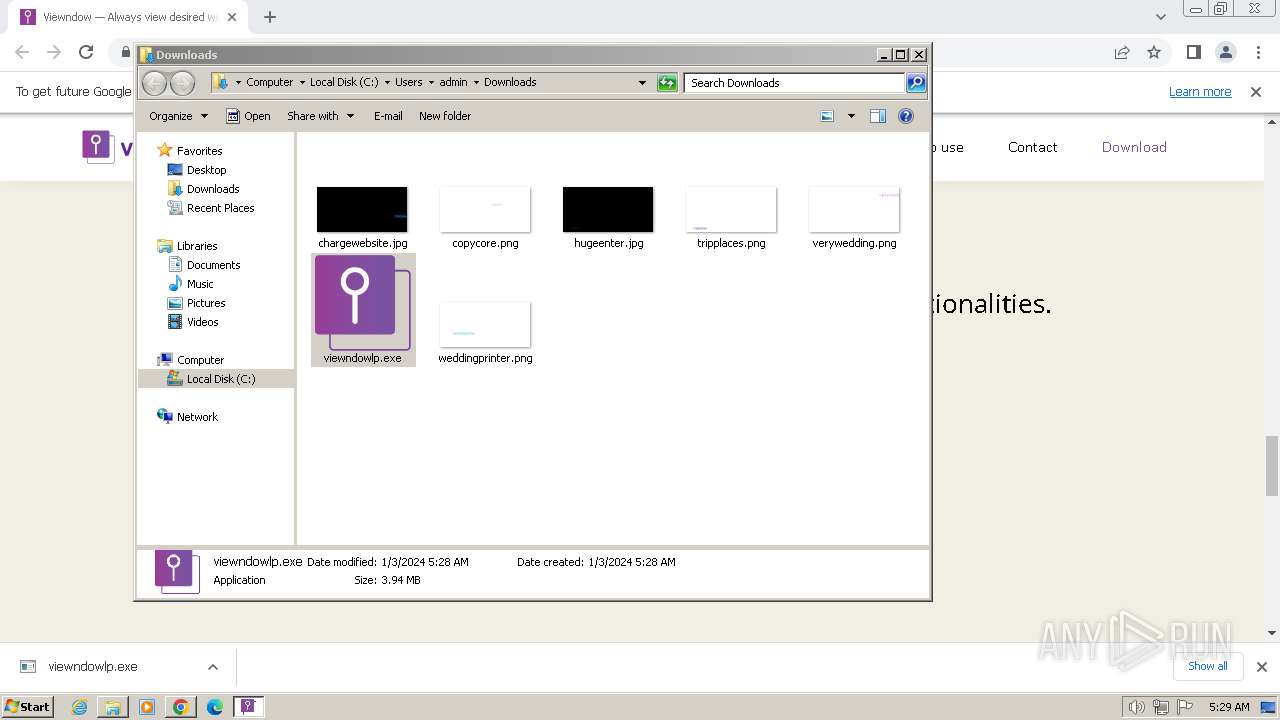Select Network in navigation pane

coord(197,417)
